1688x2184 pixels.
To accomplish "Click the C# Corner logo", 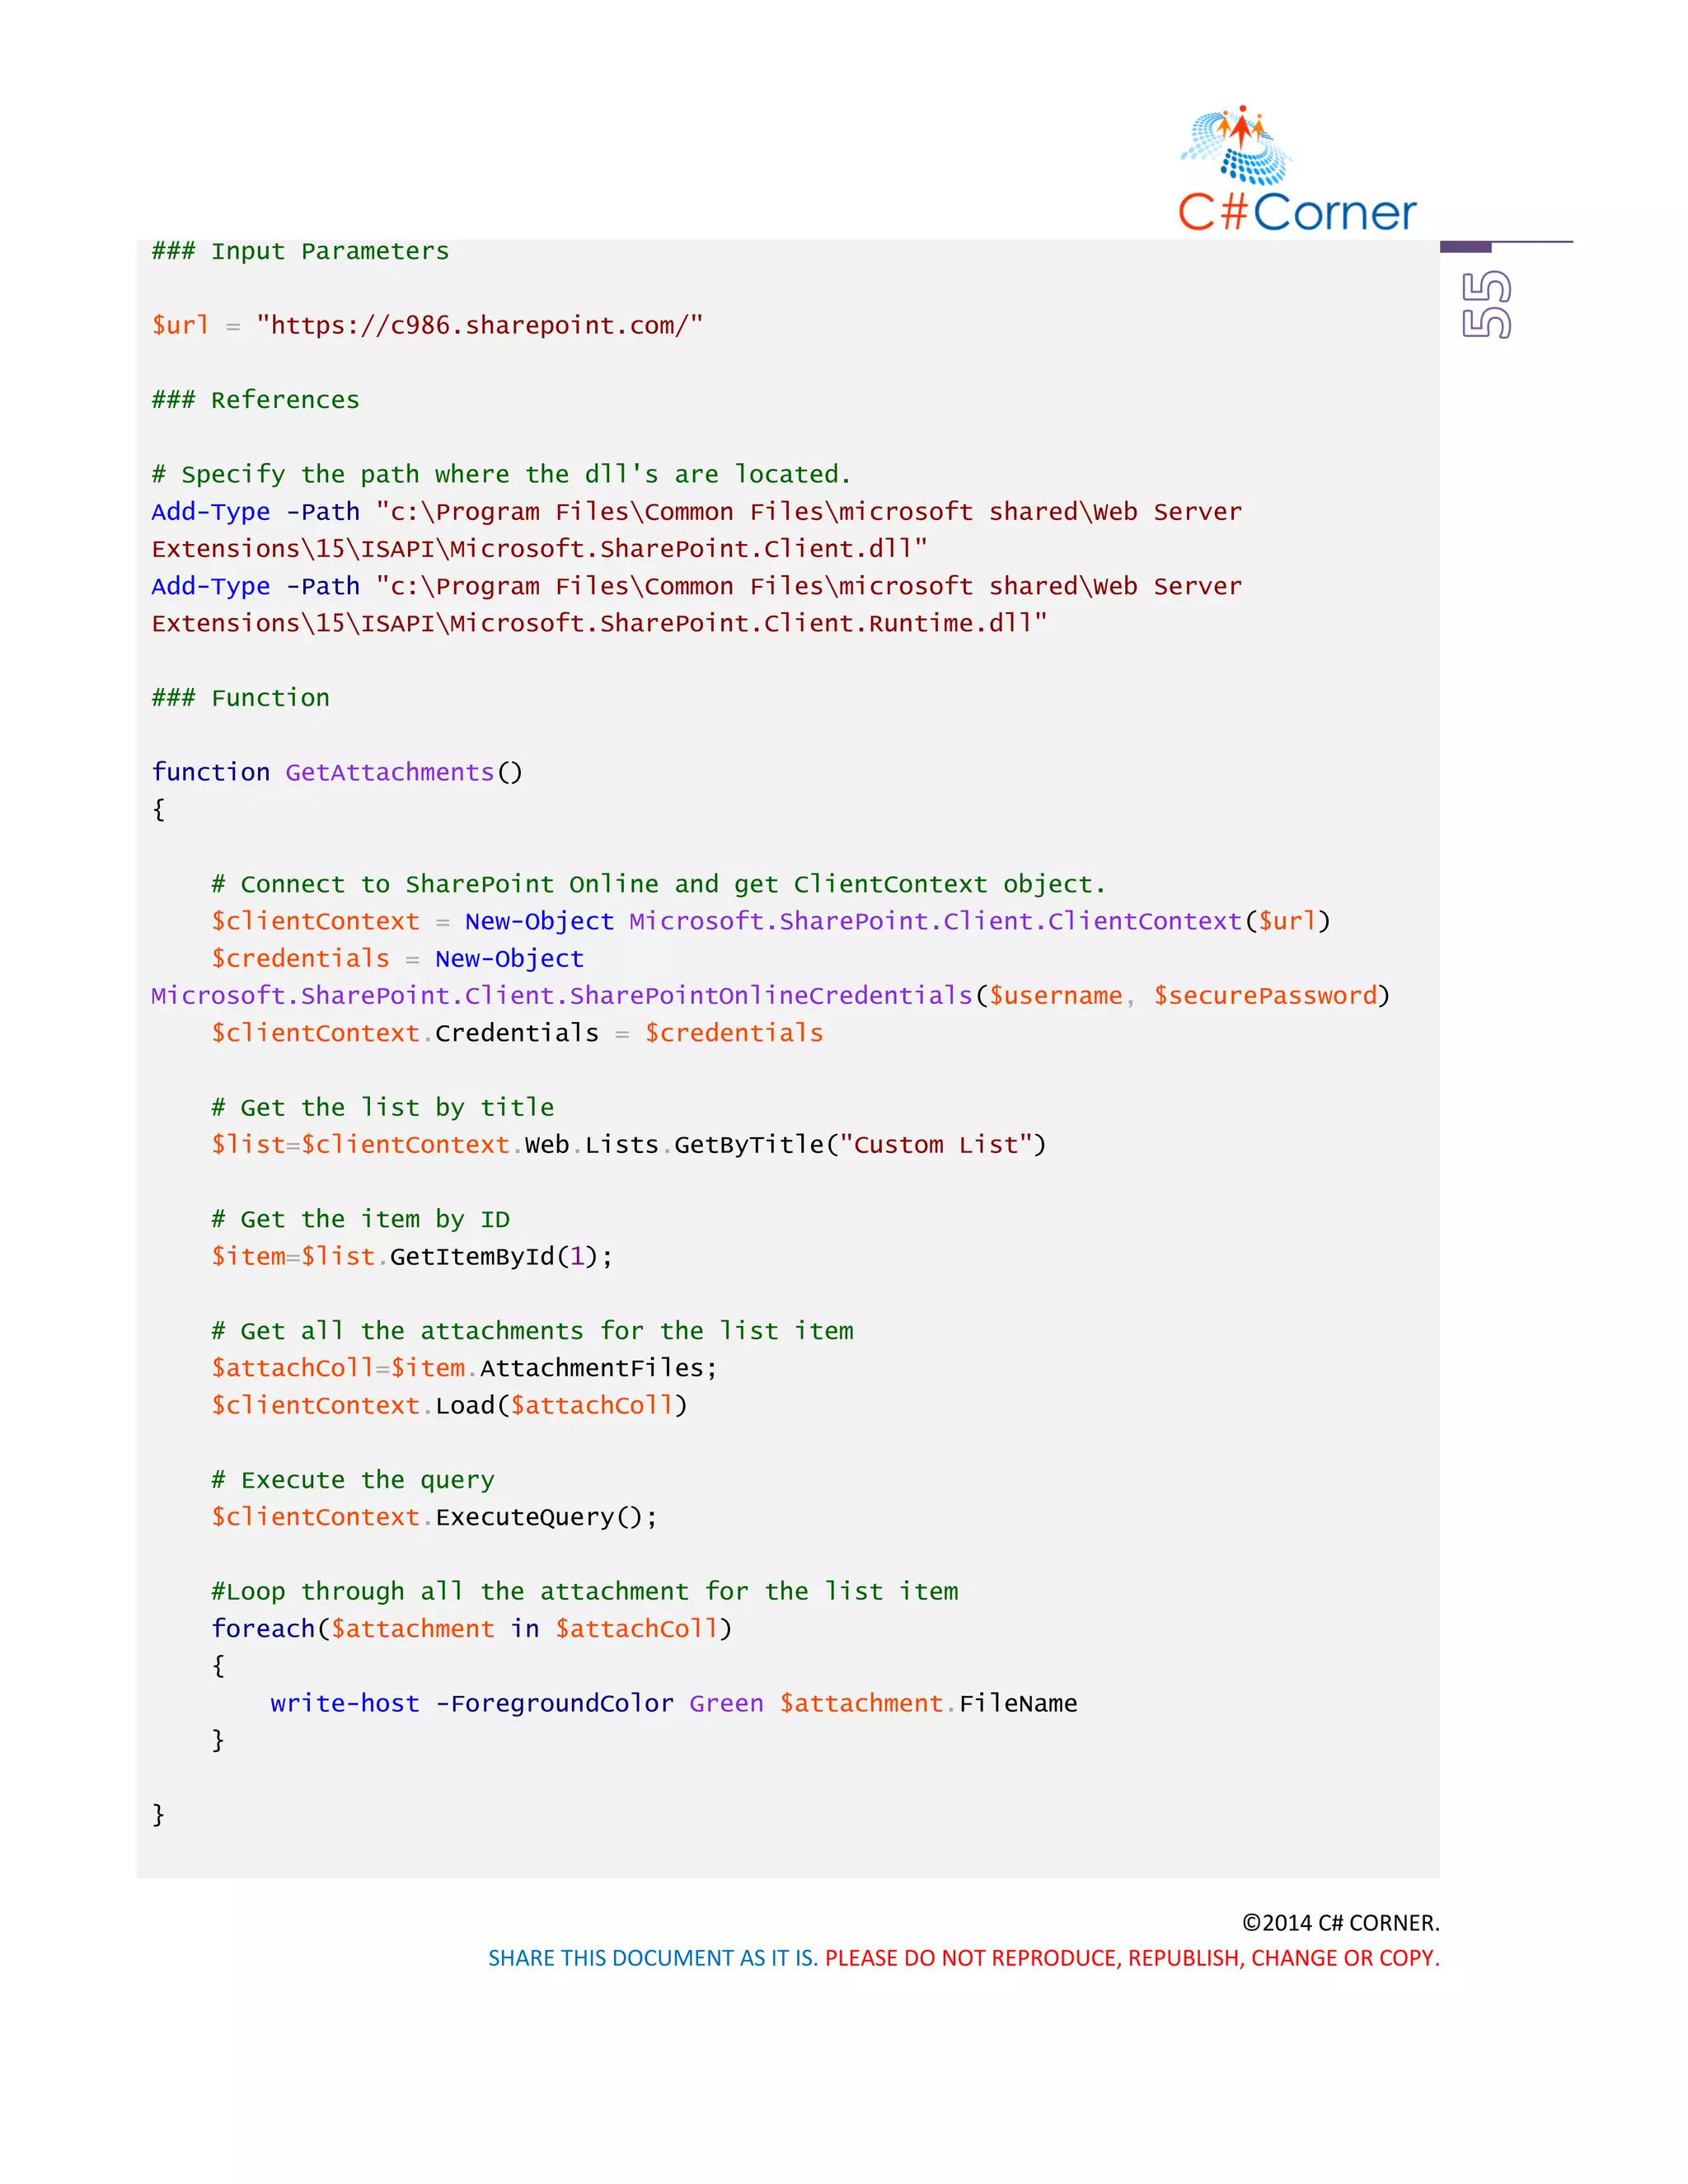I will tap(1297, 169).
